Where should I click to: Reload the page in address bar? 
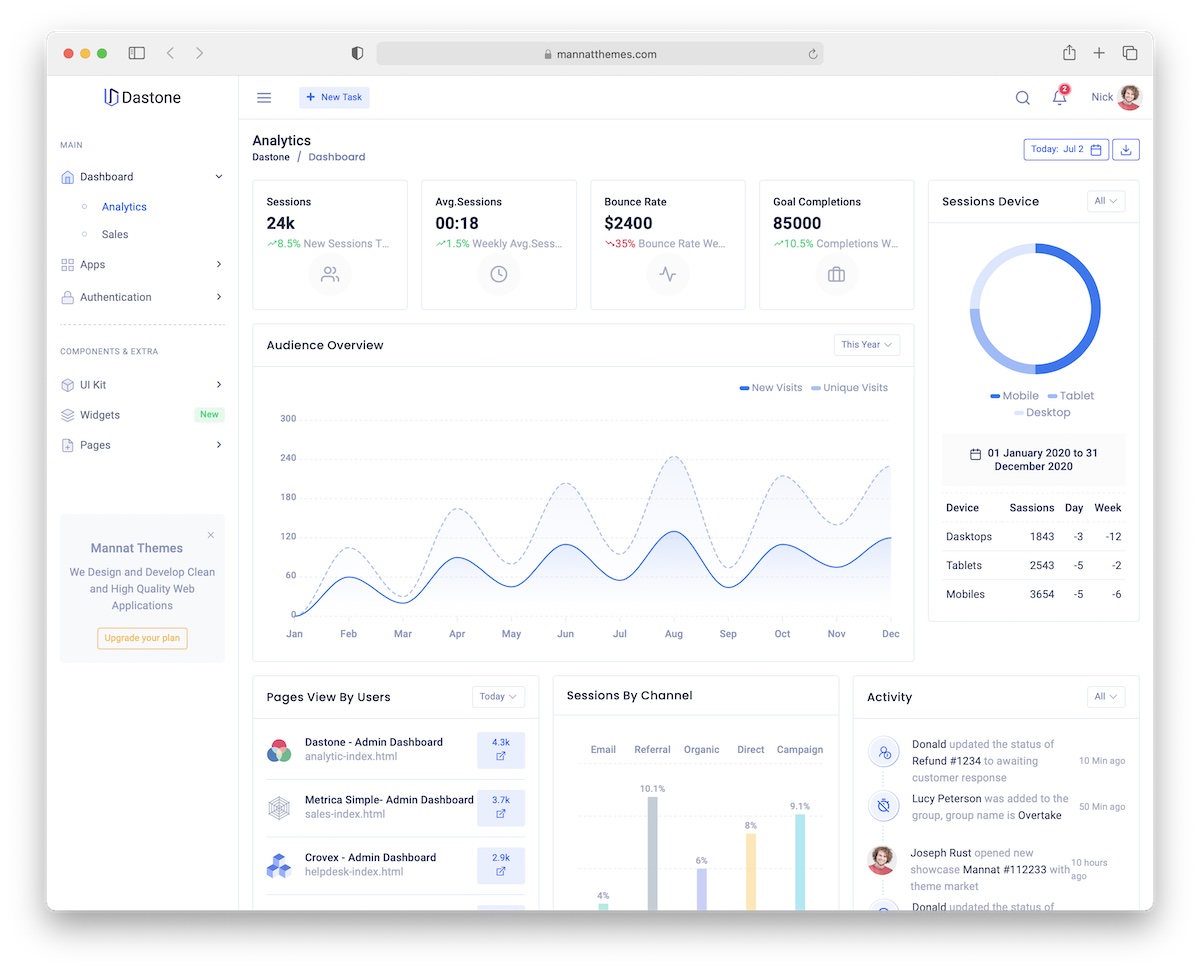(813, 54)
